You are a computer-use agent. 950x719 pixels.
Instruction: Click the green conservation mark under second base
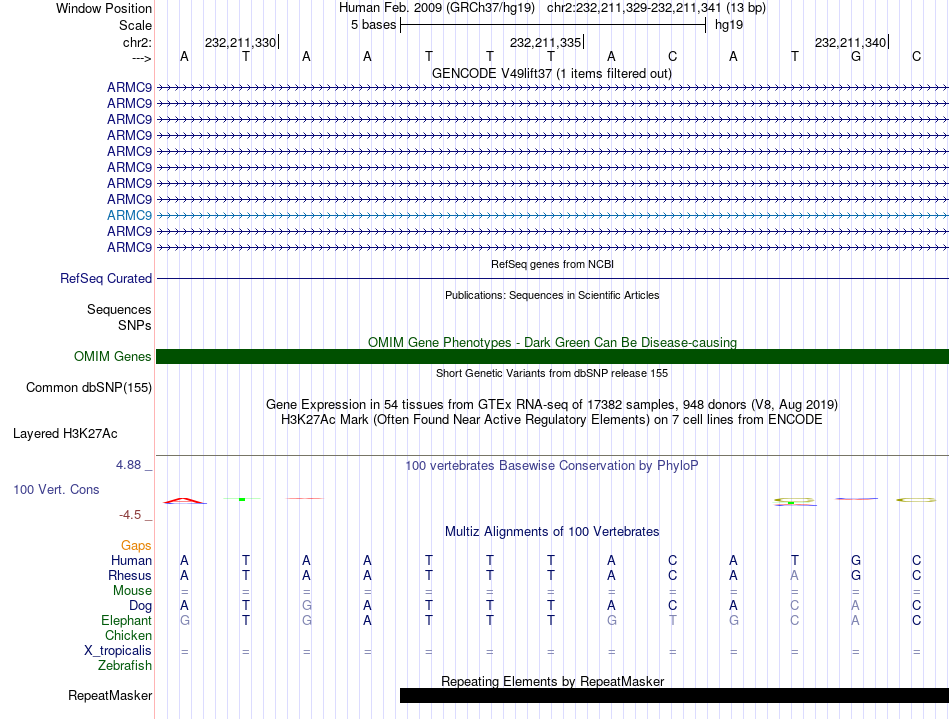(x=242, y=499)
